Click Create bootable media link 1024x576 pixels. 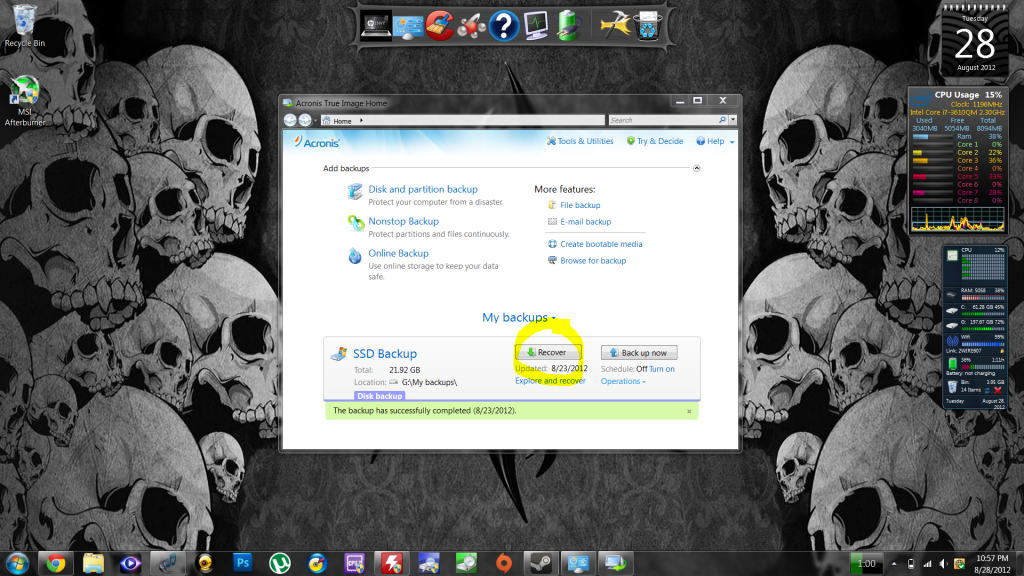pyautogui.click(x=601, y=244)
